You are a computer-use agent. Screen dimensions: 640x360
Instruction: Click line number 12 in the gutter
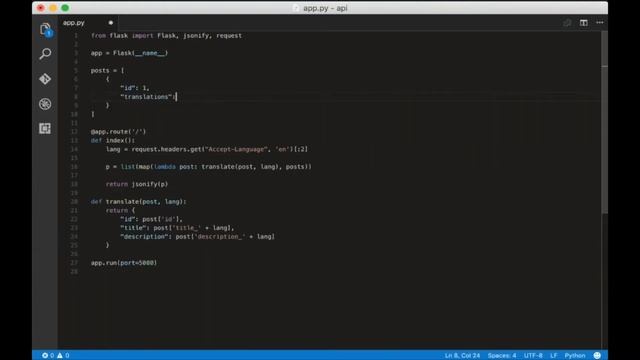point(74,132)
